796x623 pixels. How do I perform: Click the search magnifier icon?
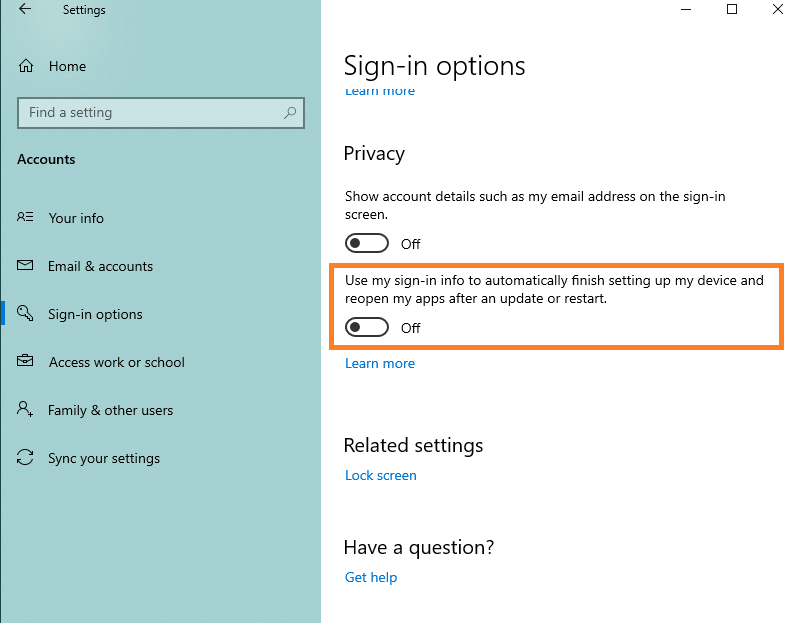290,113
